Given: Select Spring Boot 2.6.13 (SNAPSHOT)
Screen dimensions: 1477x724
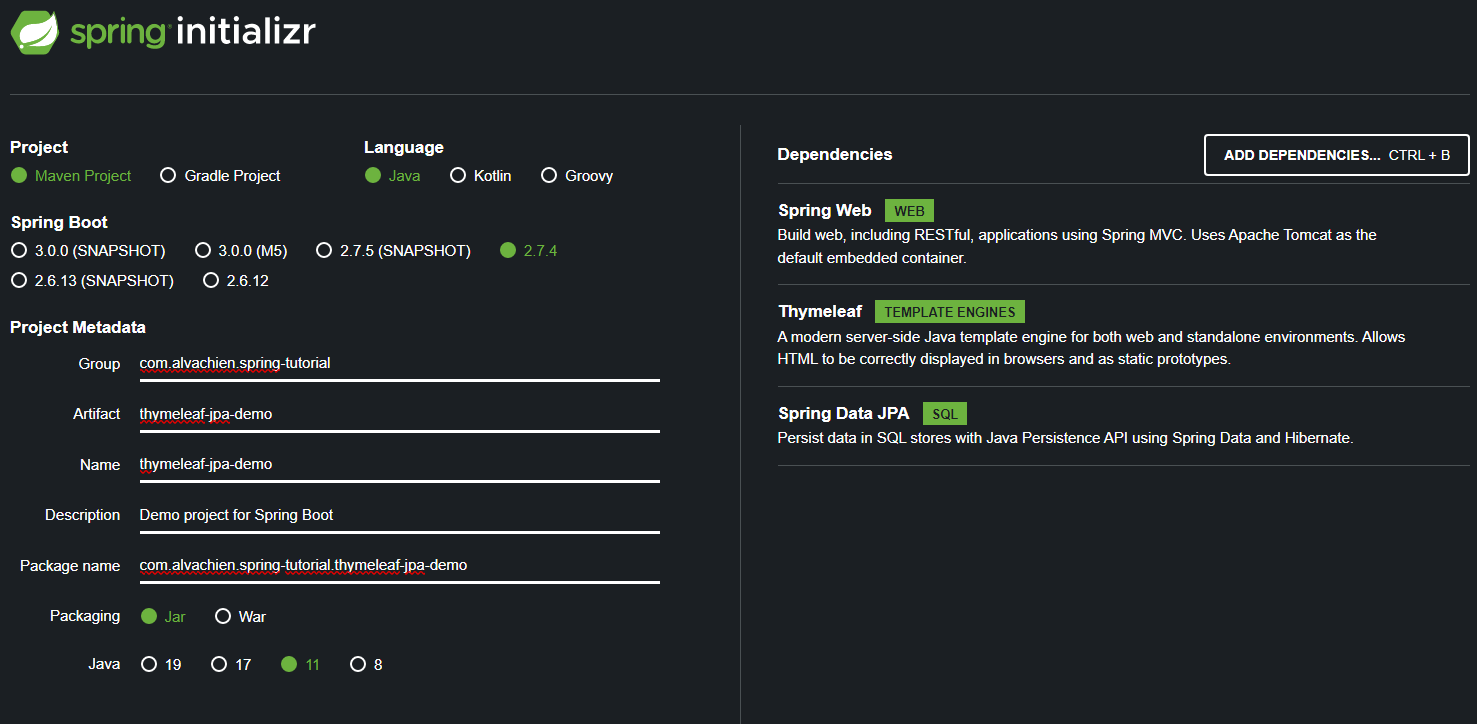Looking at the screenshot, I should 92,280.
